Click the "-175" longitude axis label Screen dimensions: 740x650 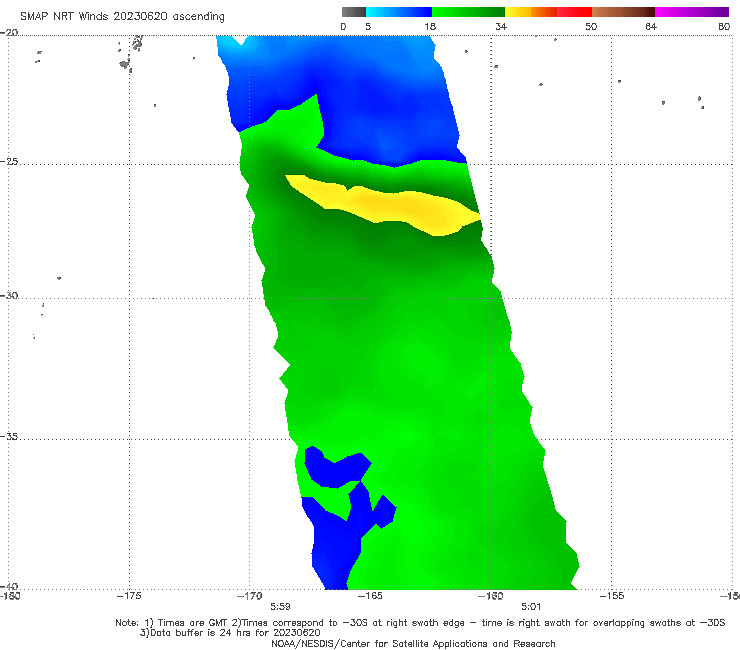129,596
